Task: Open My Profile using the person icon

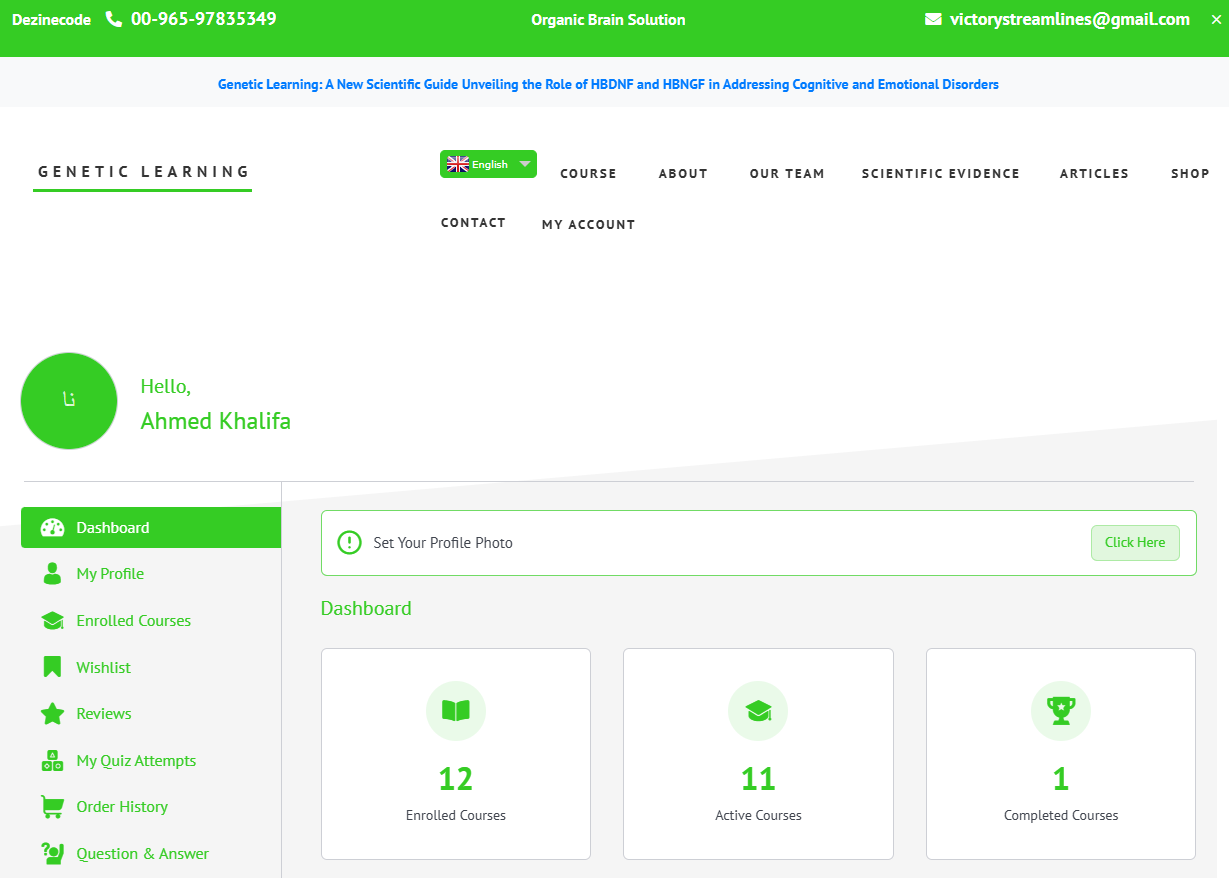Action: point(51,573)
